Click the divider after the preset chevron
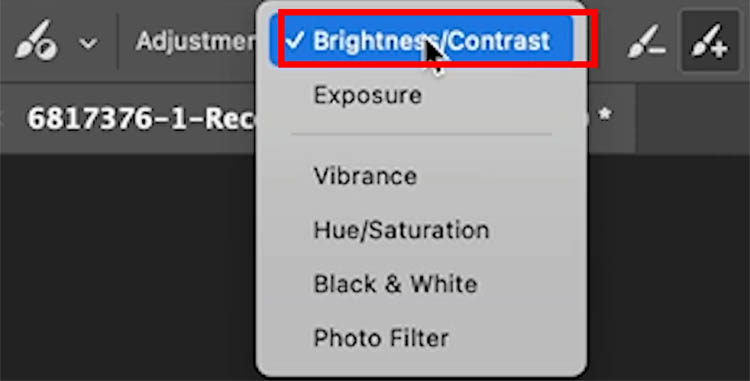 click(117, 41)
